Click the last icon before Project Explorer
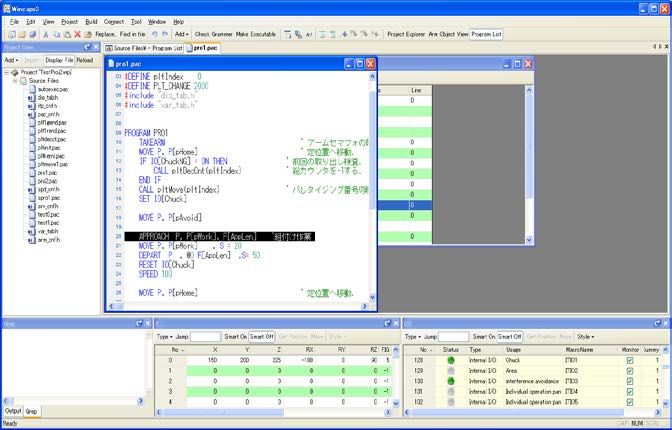Image resolution: width=672 pixels, height=430 pixels. (375, 34)
